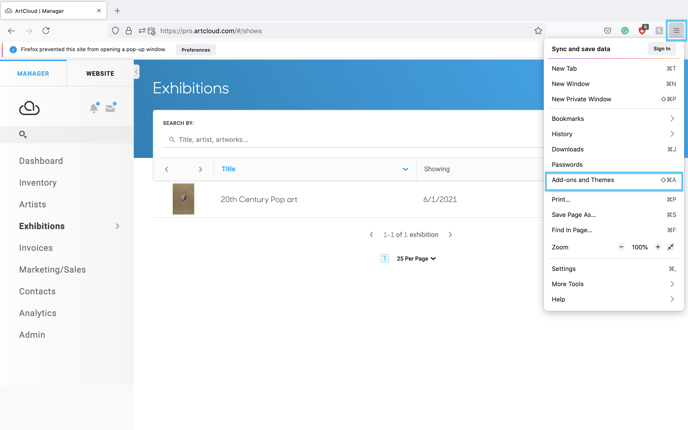Image resolution: width=688 pixels, height=430 pixels.
Task: Switch to the WEBSITE tab
Action: pos(100,74)
